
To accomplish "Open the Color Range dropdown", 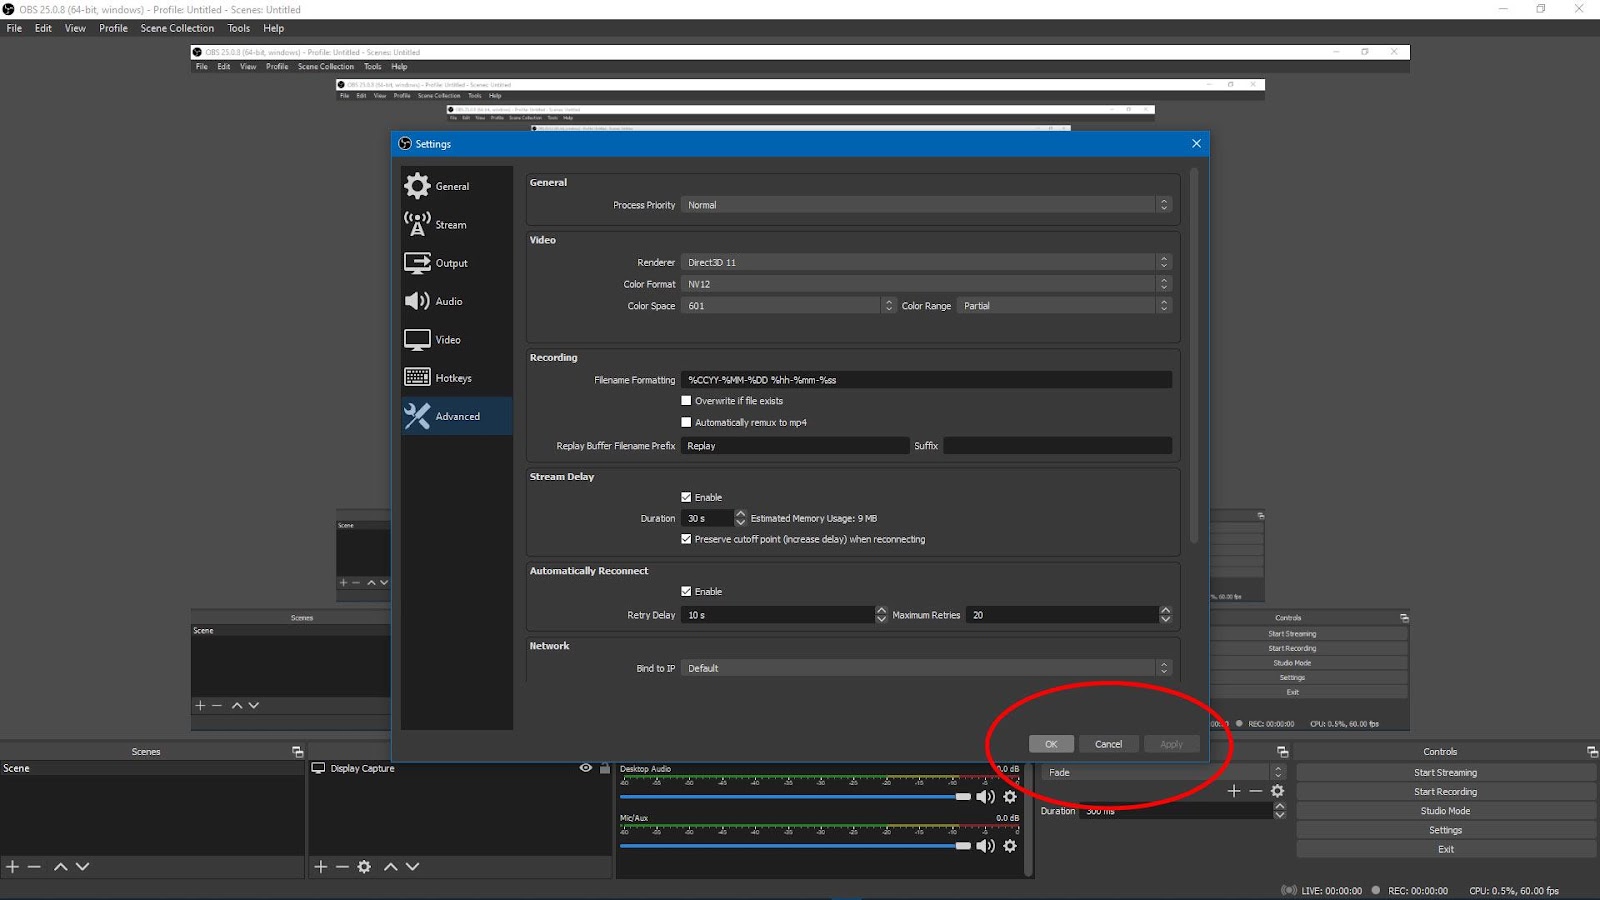I will tap(1063, 306).
